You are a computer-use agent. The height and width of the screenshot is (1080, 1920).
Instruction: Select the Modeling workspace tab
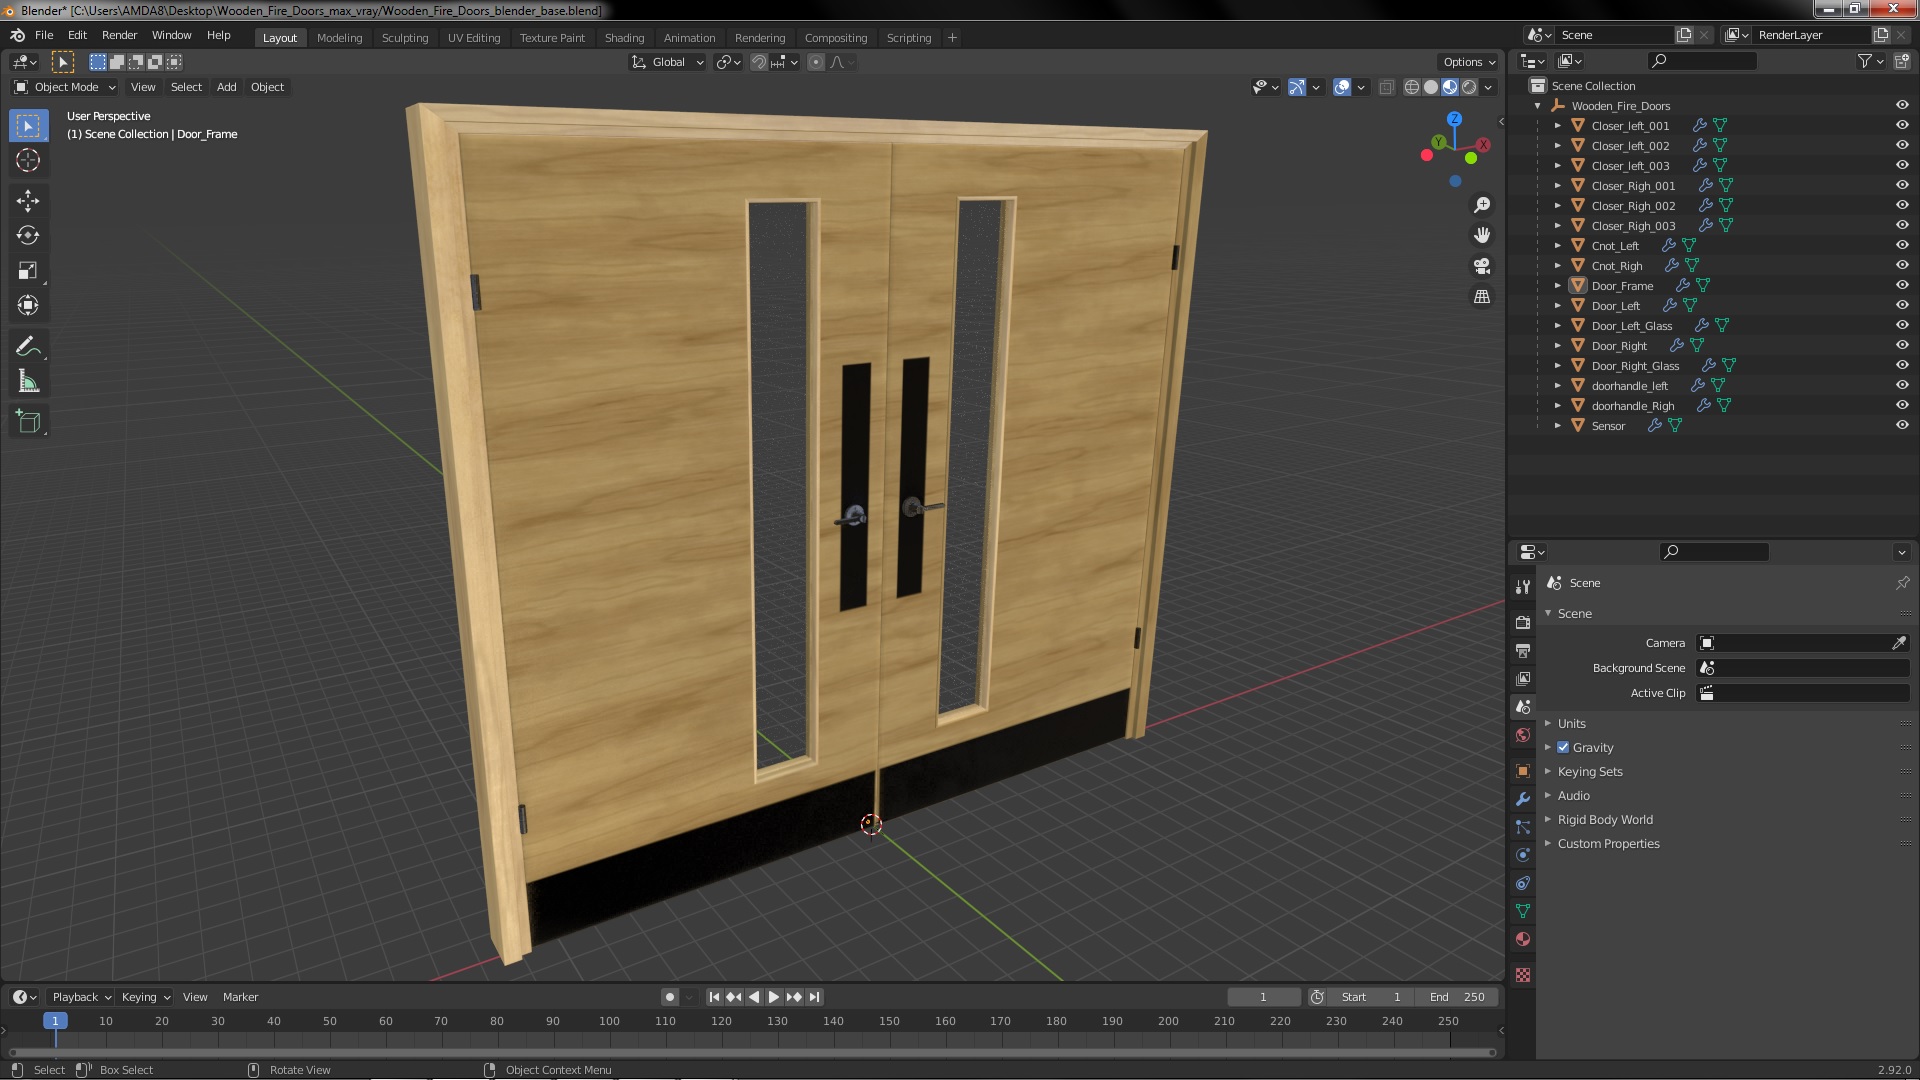(339, 36)
